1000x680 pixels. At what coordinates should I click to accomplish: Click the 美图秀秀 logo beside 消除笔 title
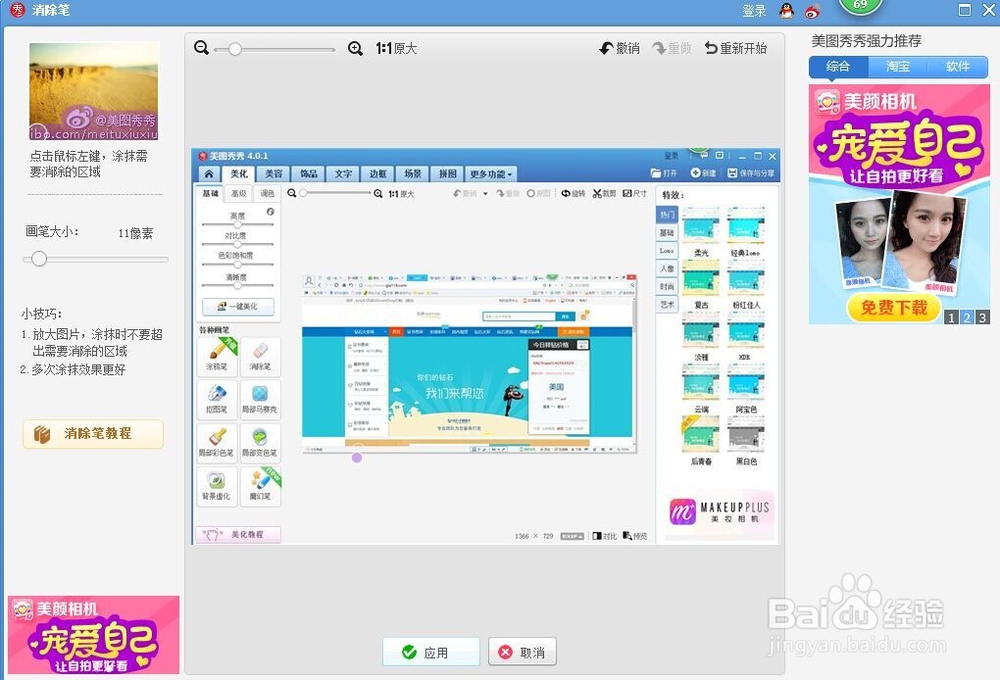coord(17,10)
